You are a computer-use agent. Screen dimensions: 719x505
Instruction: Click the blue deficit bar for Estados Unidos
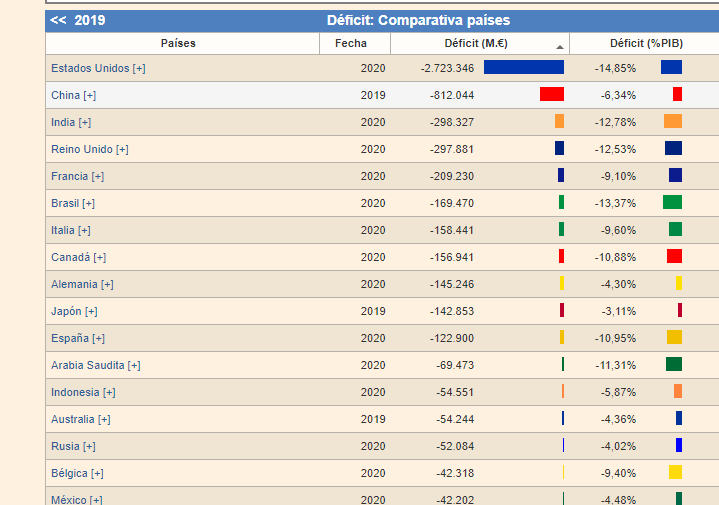coord(523,67)
